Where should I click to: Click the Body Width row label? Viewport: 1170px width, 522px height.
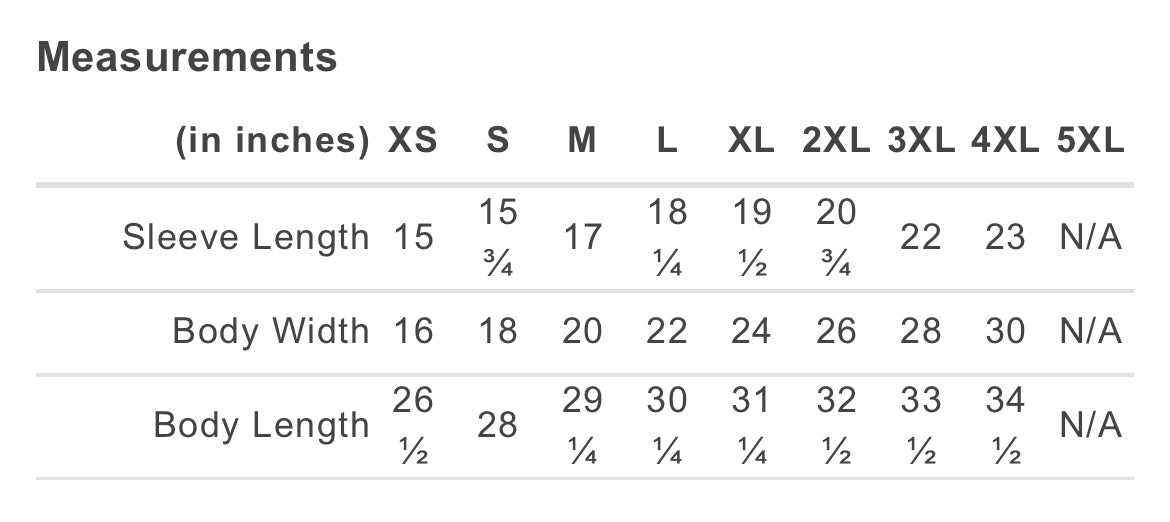click(x=271, y=331)
